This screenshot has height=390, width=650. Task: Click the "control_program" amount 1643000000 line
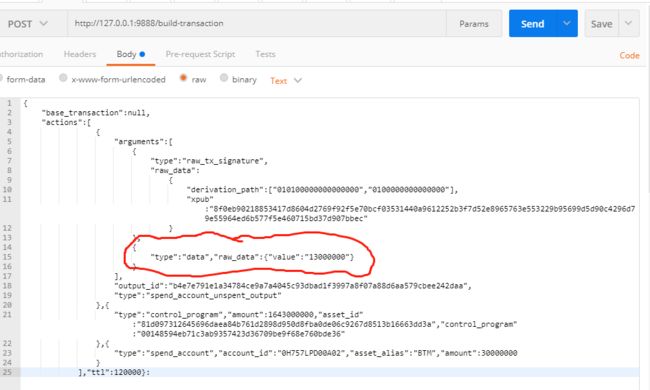[x=238, y=315]
